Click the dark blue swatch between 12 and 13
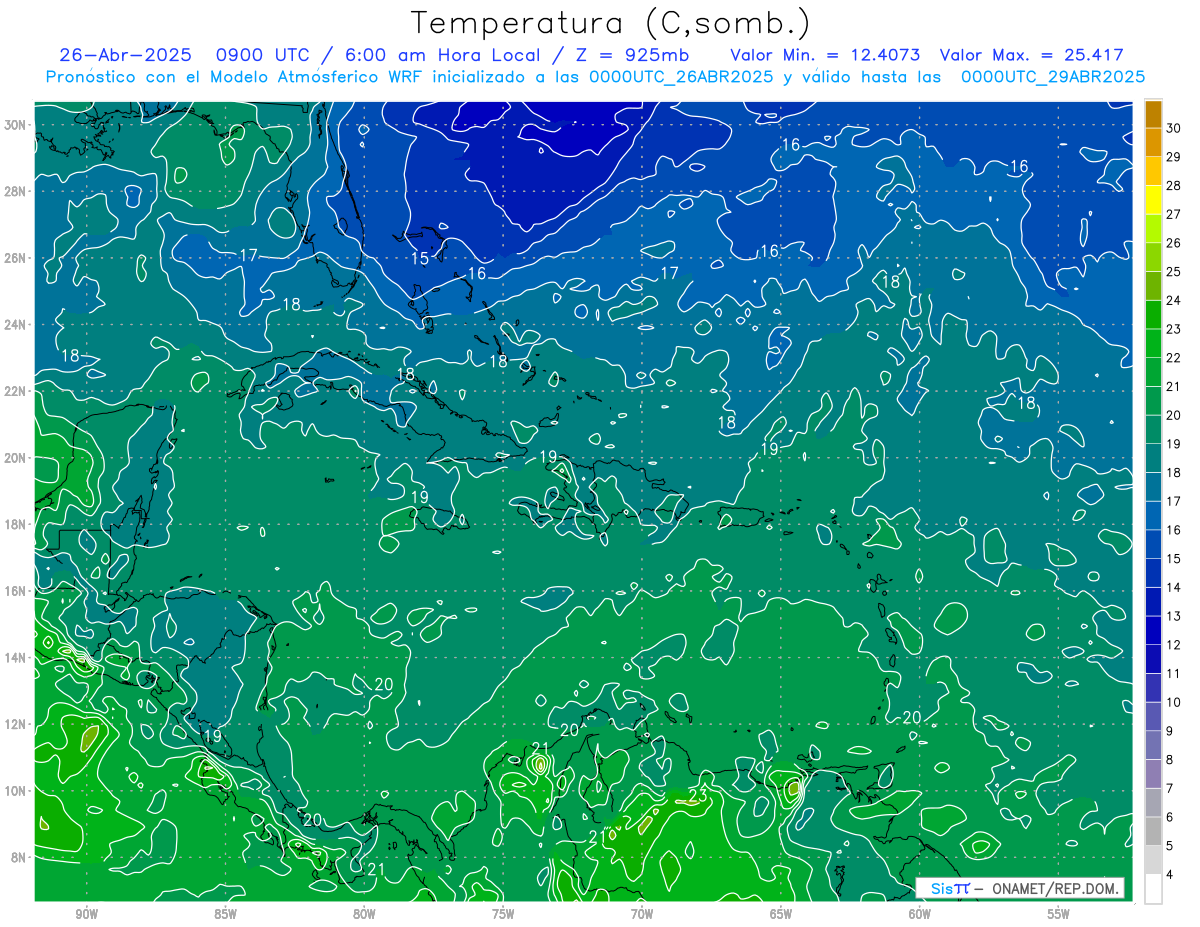Image resolution: width=1200 pixels, height=927 pixels. click(x=1154, y=630)
